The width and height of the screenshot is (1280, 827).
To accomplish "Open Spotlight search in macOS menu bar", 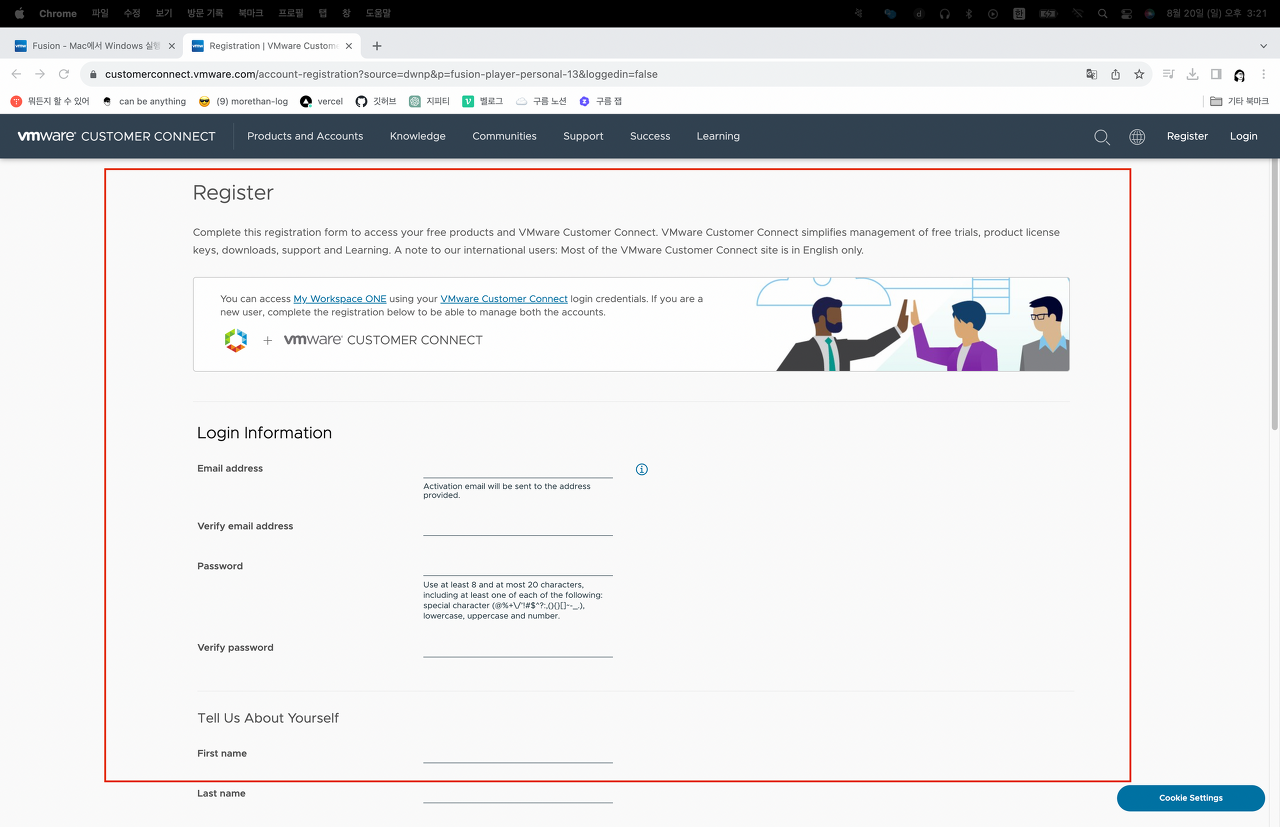I will click(x=1103, y=13).
